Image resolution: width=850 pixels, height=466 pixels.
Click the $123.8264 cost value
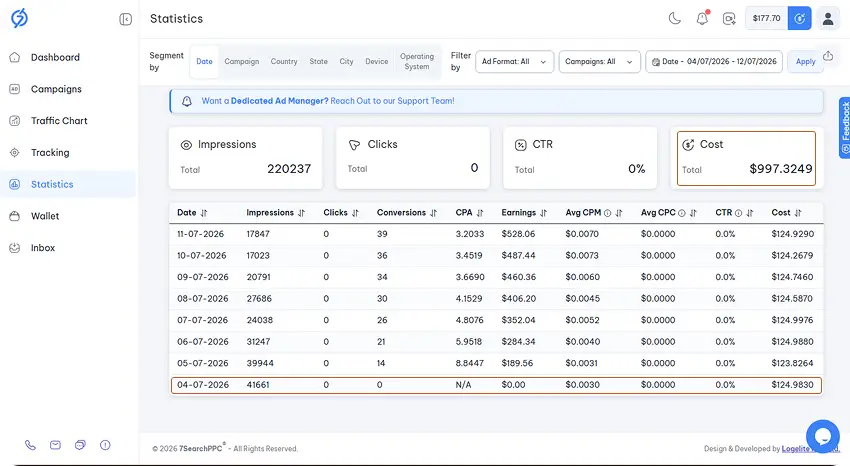(x=793, y=363)
